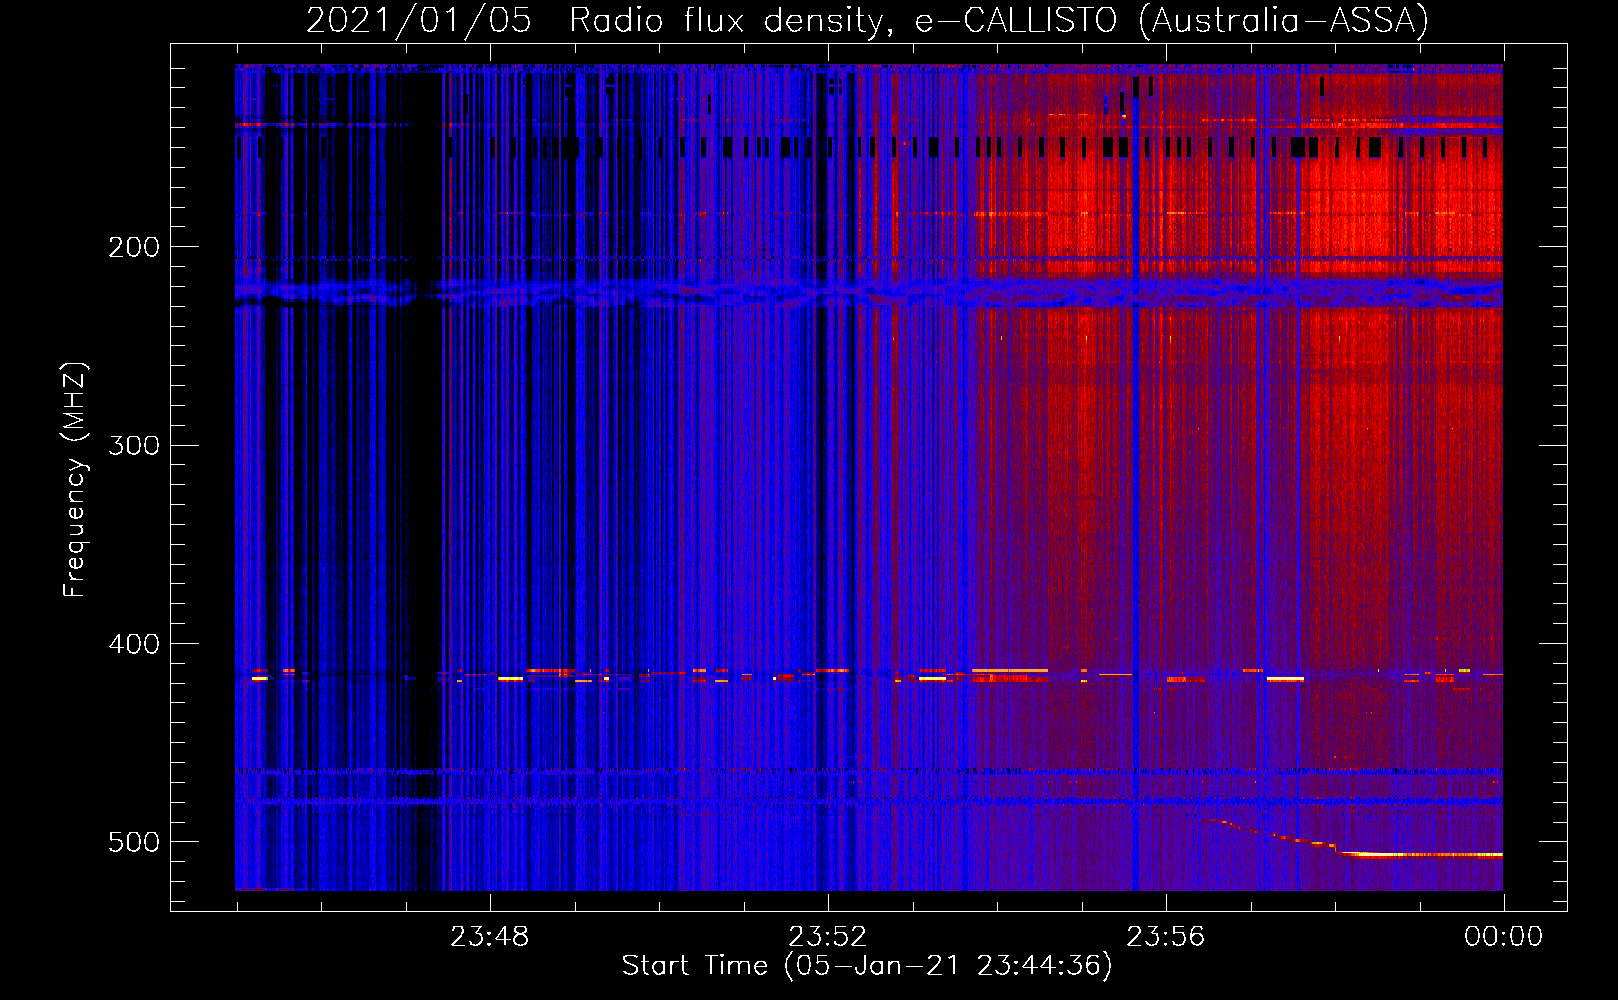Viewport: 1618px width, 1000px height.
Task: Select the 500 MHz tick label
Action: [134, 842]
